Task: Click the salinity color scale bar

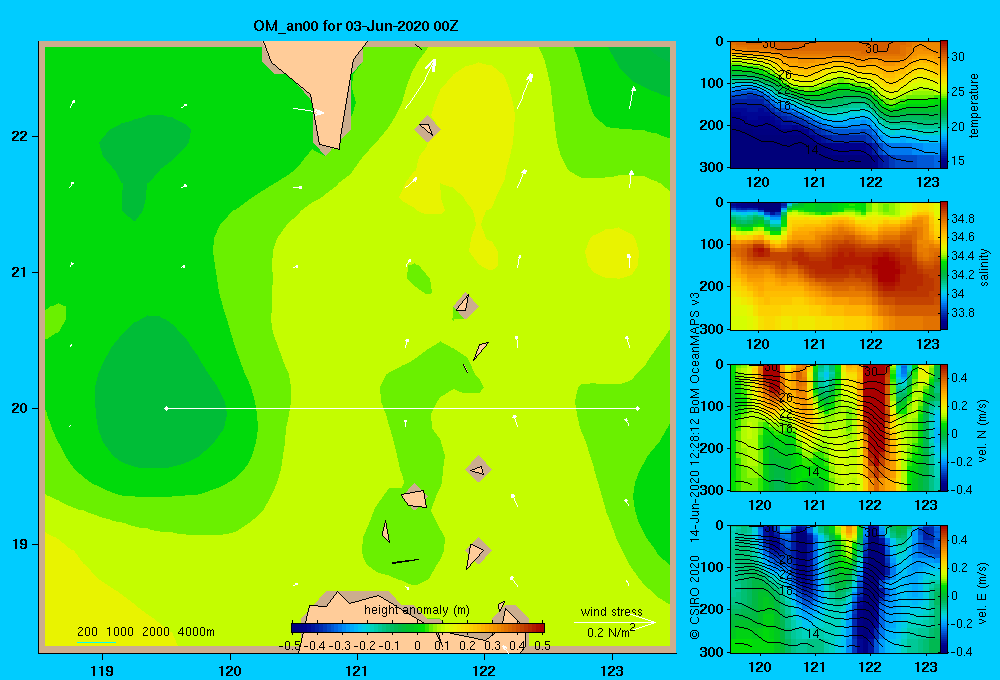Action: (x=944, y=266)
